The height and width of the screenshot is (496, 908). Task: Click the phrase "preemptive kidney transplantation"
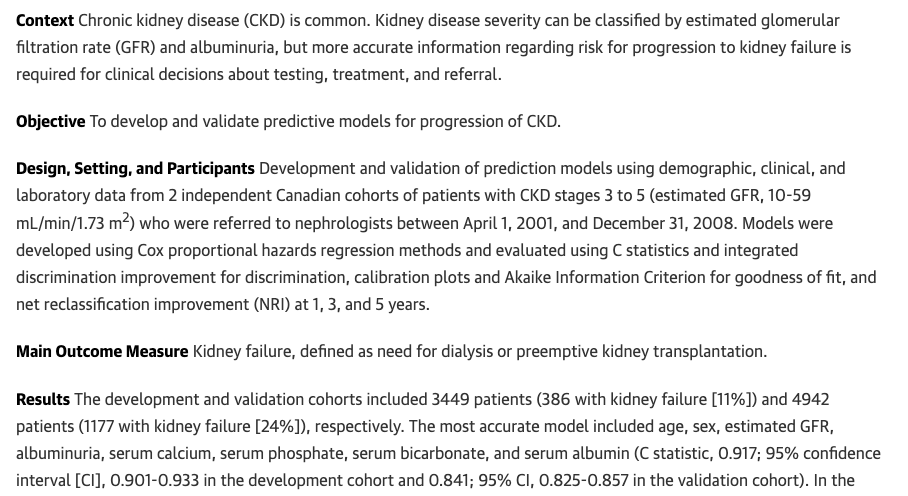point(639,352)
